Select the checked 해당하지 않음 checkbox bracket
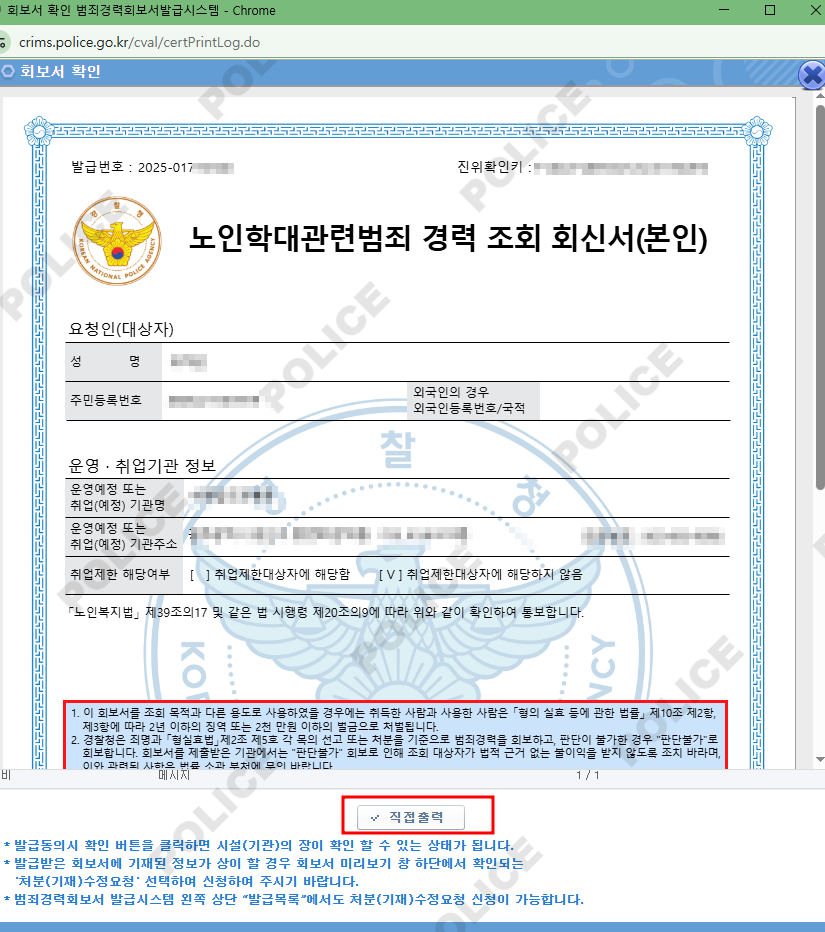 (x=391, y=575)
